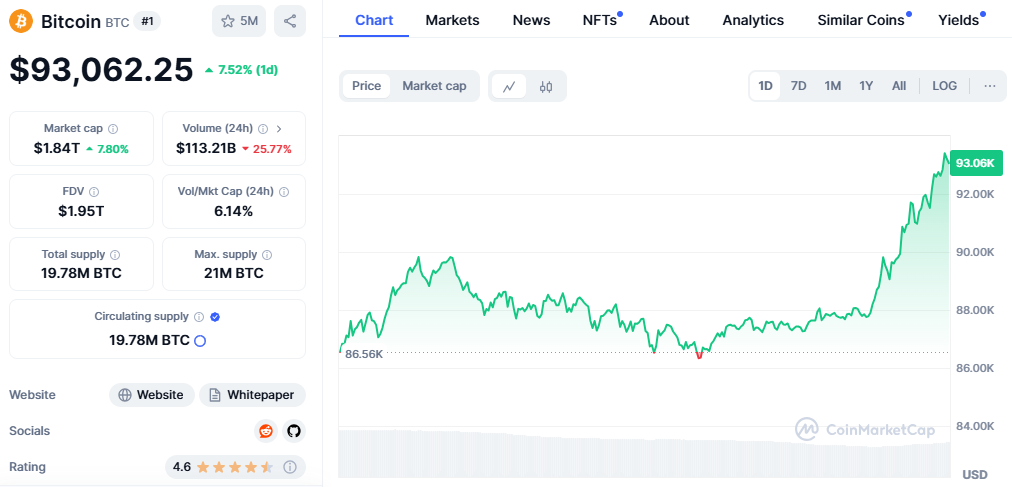The image size is (1012, 487).
Task: Click the $113.21B volume value
Action: (x=206, y=148)
